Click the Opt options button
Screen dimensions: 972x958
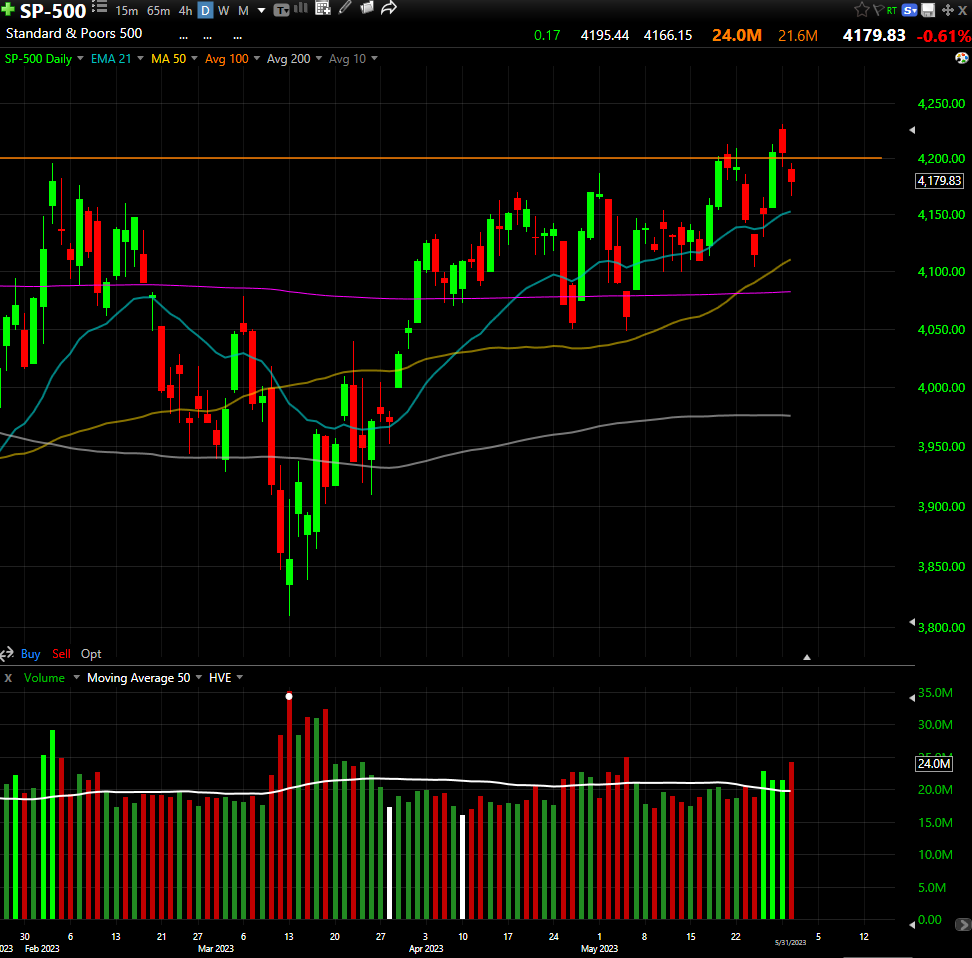point(91,654)
